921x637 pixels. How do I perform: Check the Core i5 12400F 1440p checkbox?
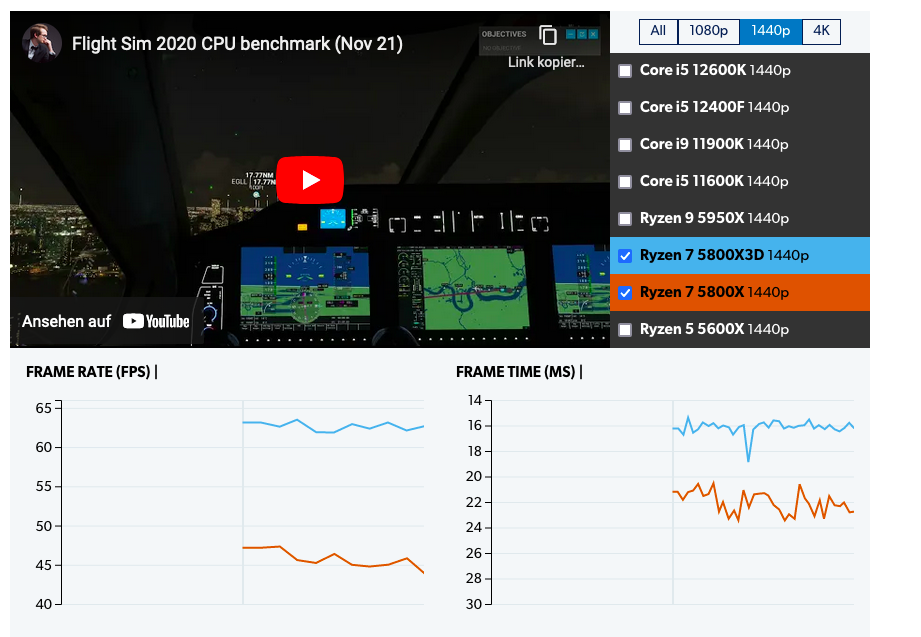625,108
